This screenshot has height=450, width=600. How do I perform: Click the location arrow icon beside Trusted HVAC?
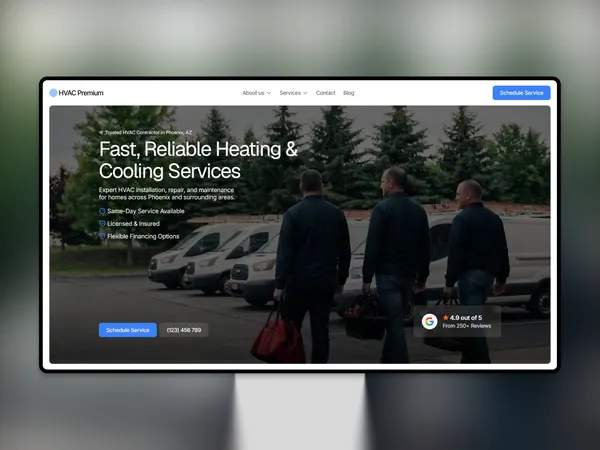(101, 133)
